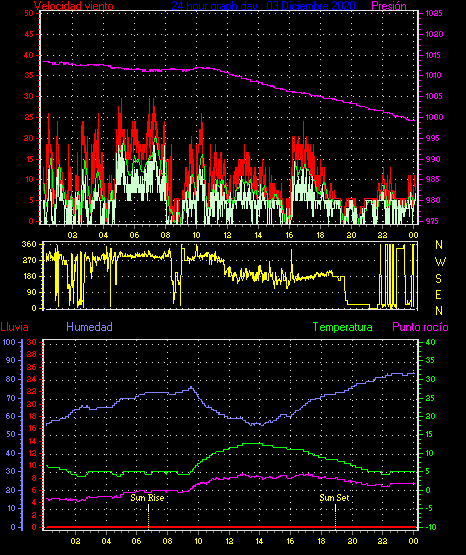Click the 1025 pressure axis value
Image resolution: width=466 pixels, height=555 pixels.
tap(434, 13)
